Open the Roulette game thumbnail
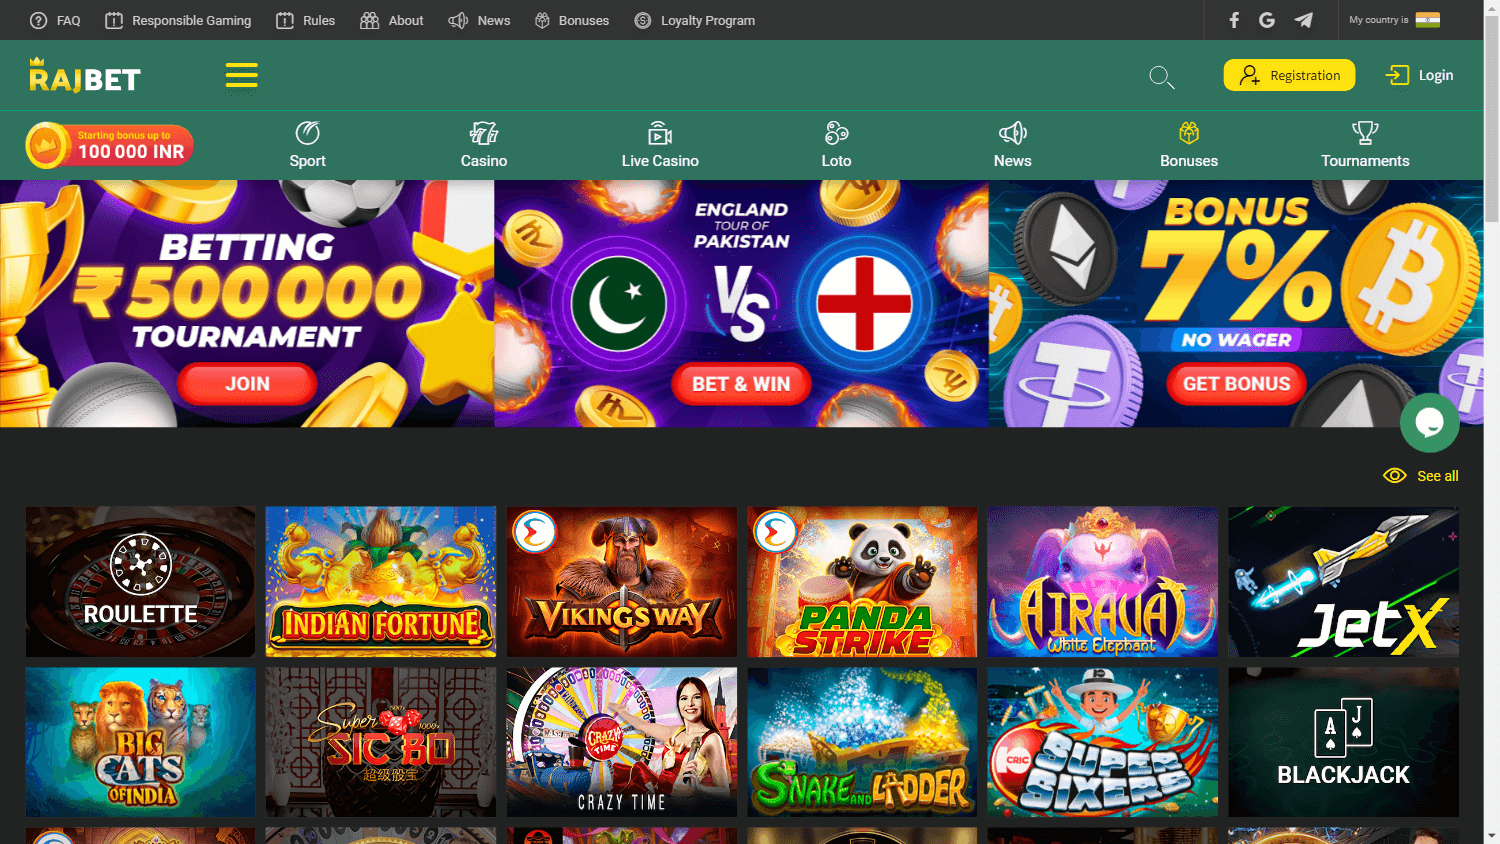 [x=140, y=582]
